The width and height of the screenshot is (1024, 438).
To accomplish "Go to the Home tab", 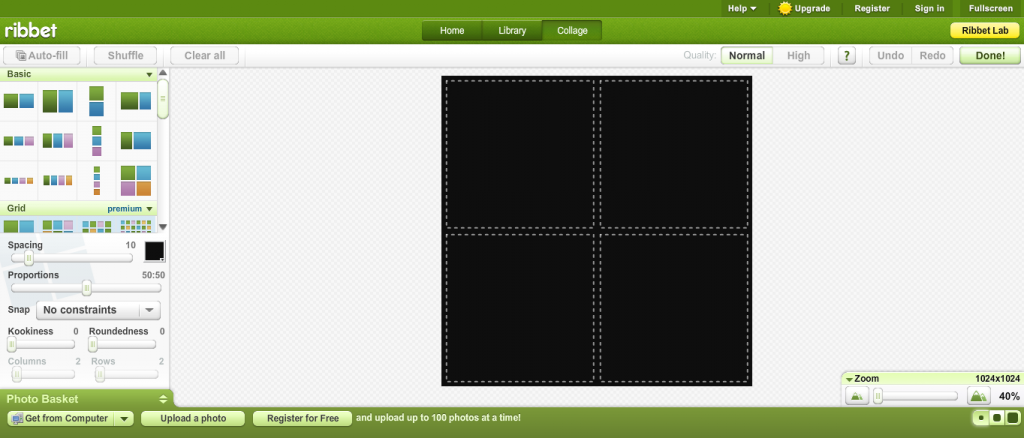I will click(x=452, y=31).
